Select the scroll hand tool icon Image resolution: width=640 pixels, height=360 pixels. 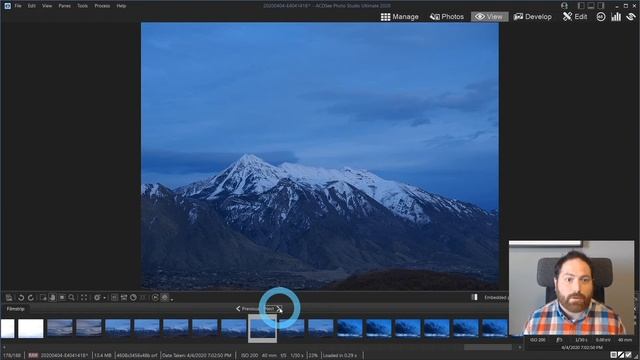coord(52,298)
